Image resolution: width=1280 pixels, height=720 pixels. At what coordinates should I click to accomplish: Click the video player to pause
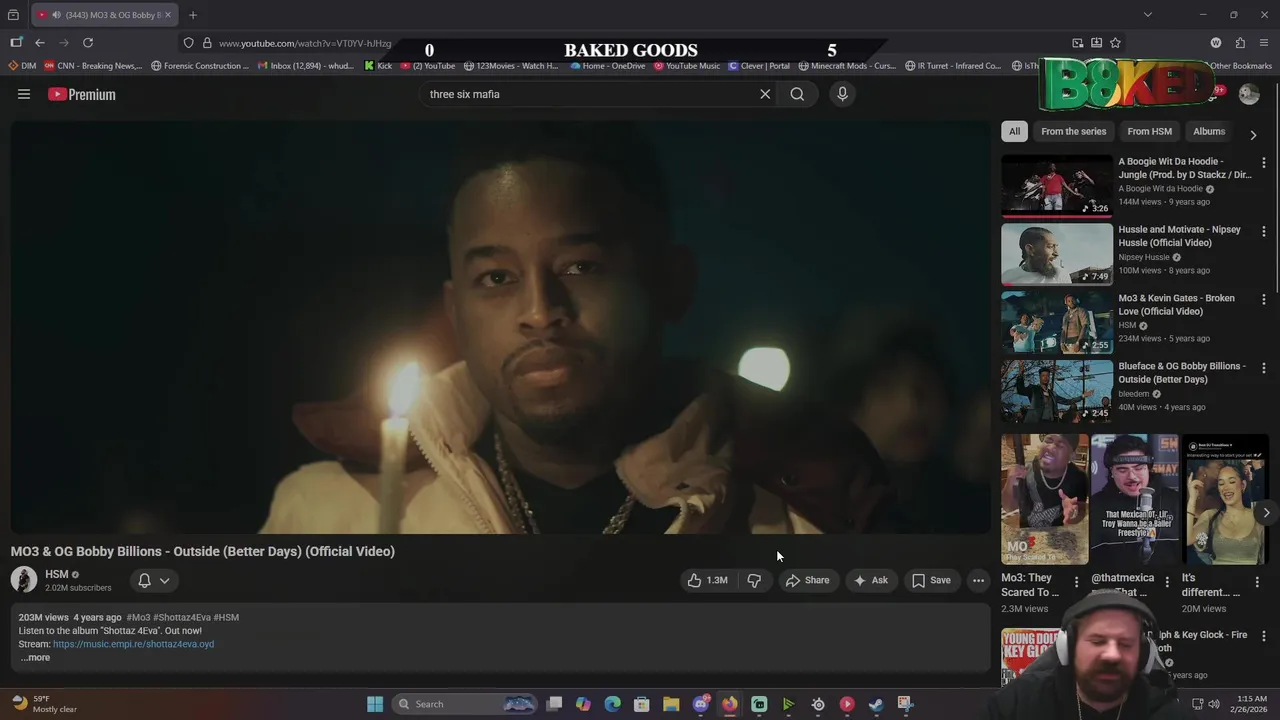(x=500, y=328)
